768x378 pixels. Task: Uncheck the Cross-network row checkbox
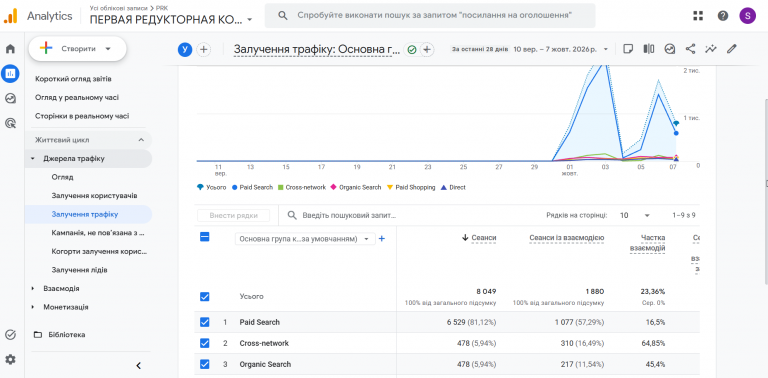coord(205,343)
